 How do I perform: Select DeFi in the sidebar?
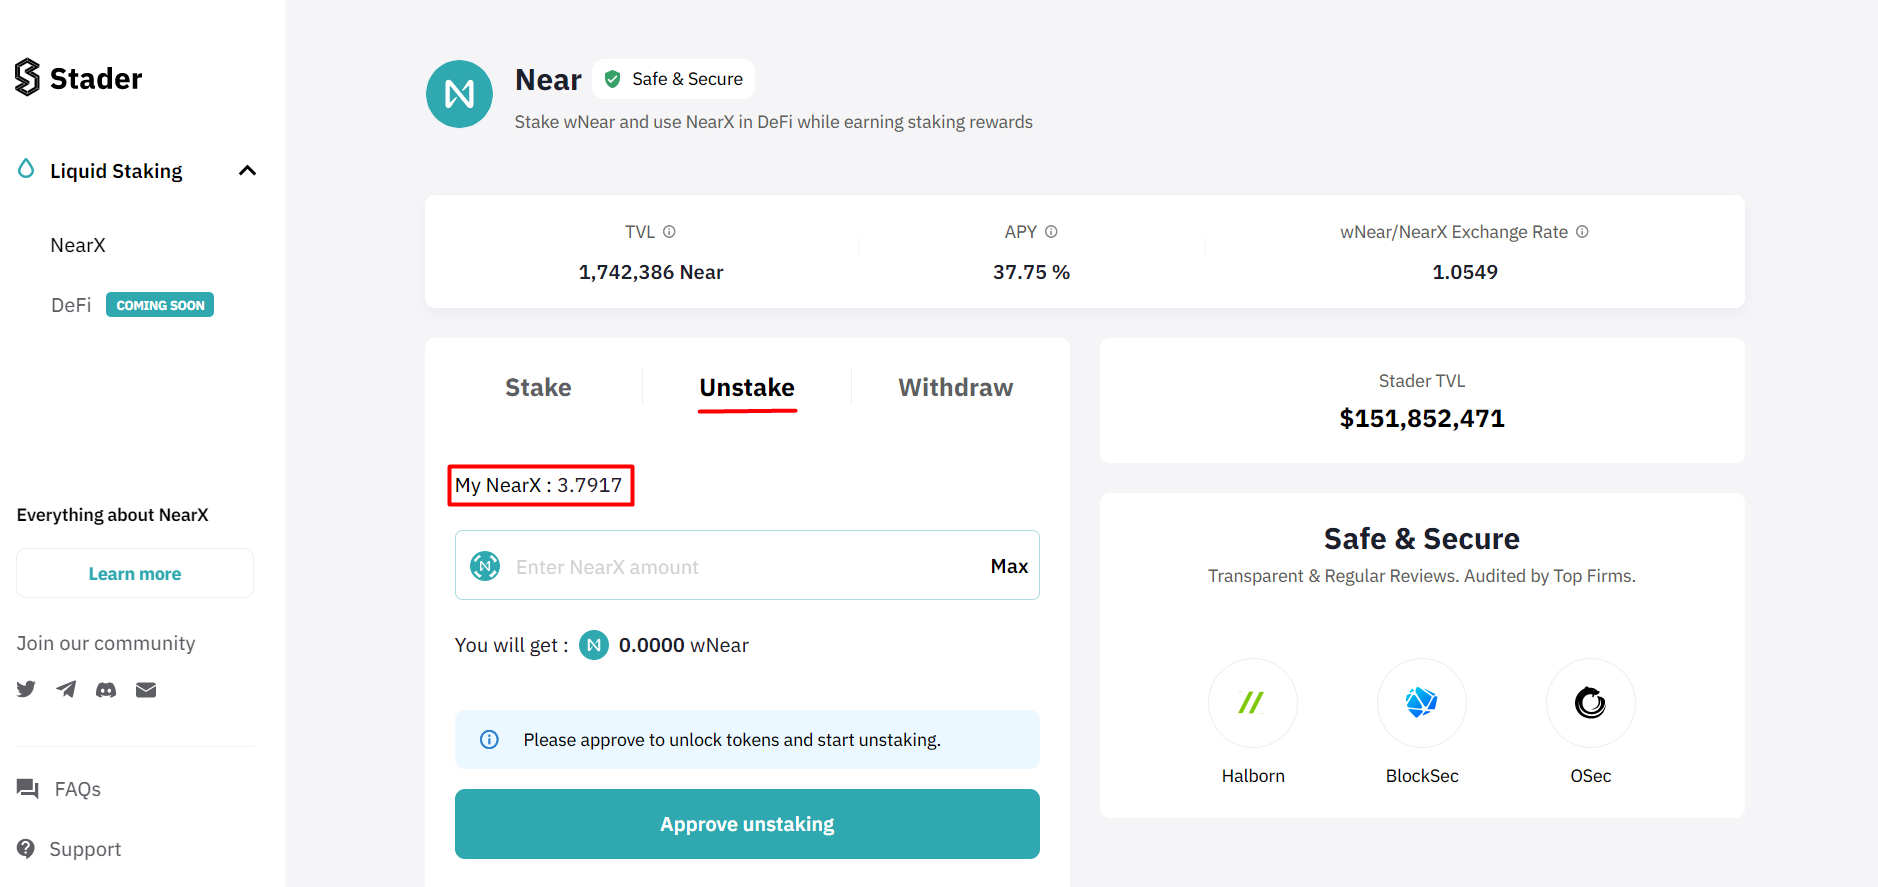click(71, 305)
